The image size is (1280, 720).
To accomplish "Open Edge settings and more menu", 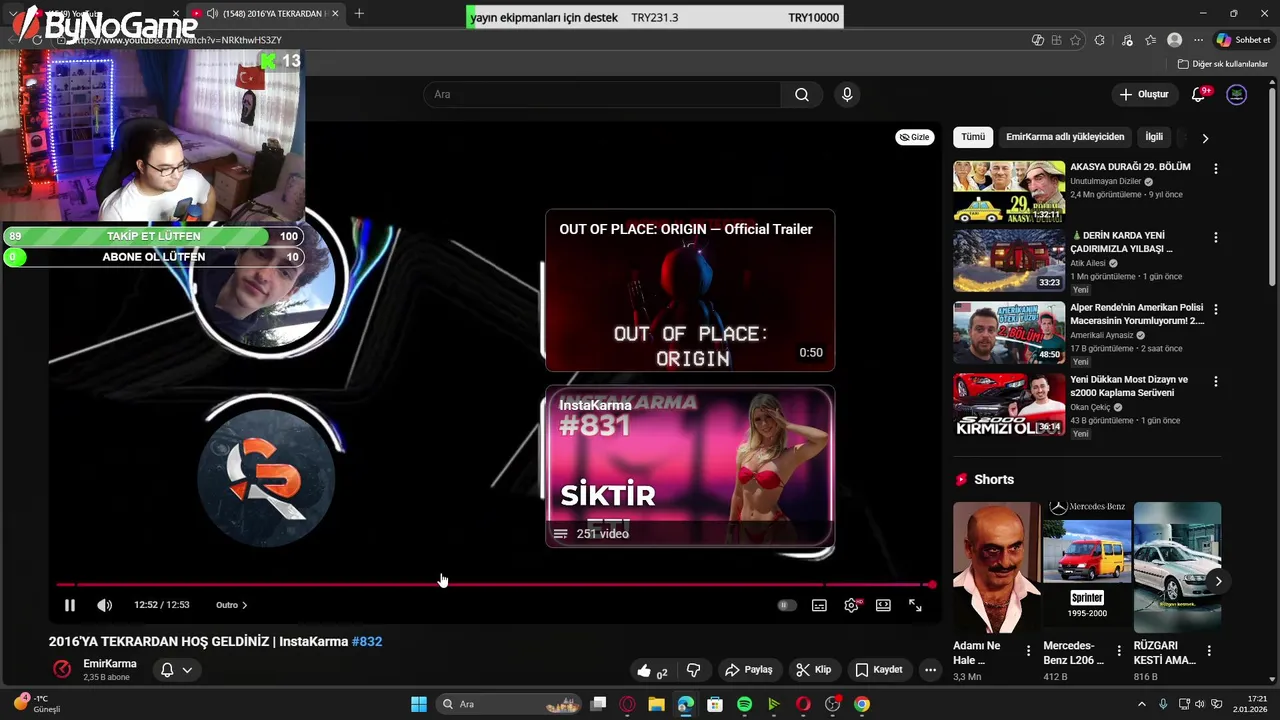I will (x=1198, y=40).
